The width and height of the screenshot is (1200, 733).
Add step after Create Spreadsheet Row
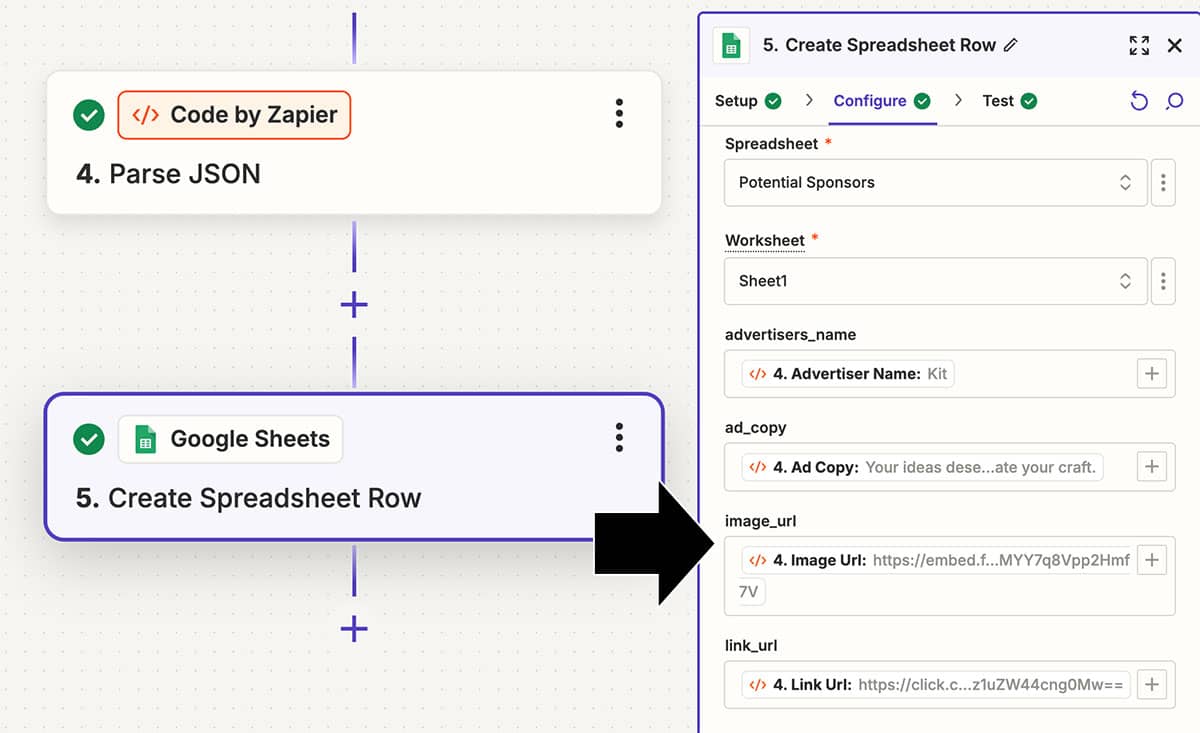(354, 629)
